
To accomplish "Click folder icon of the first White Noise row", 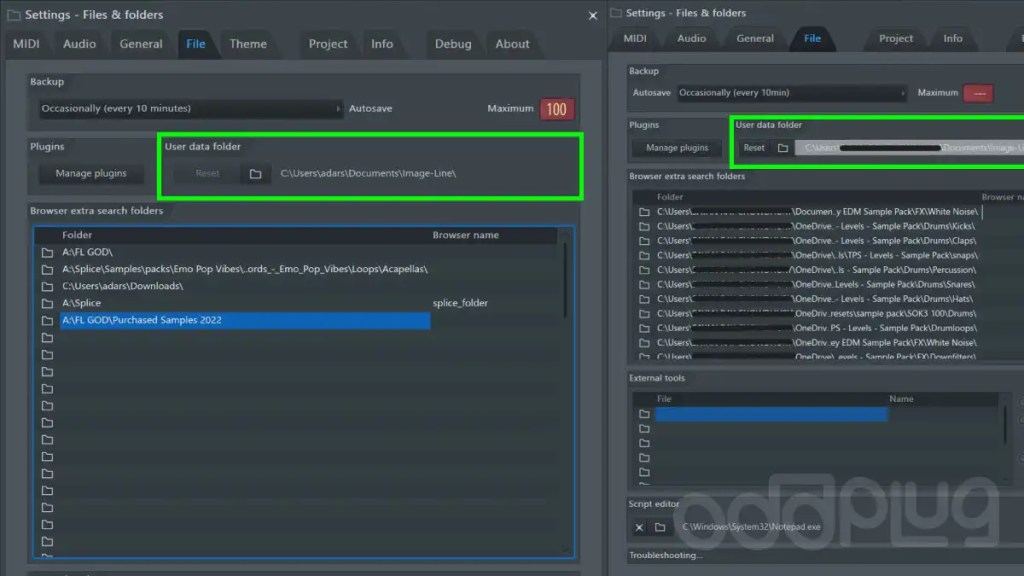I will click(x=644, y=212).
